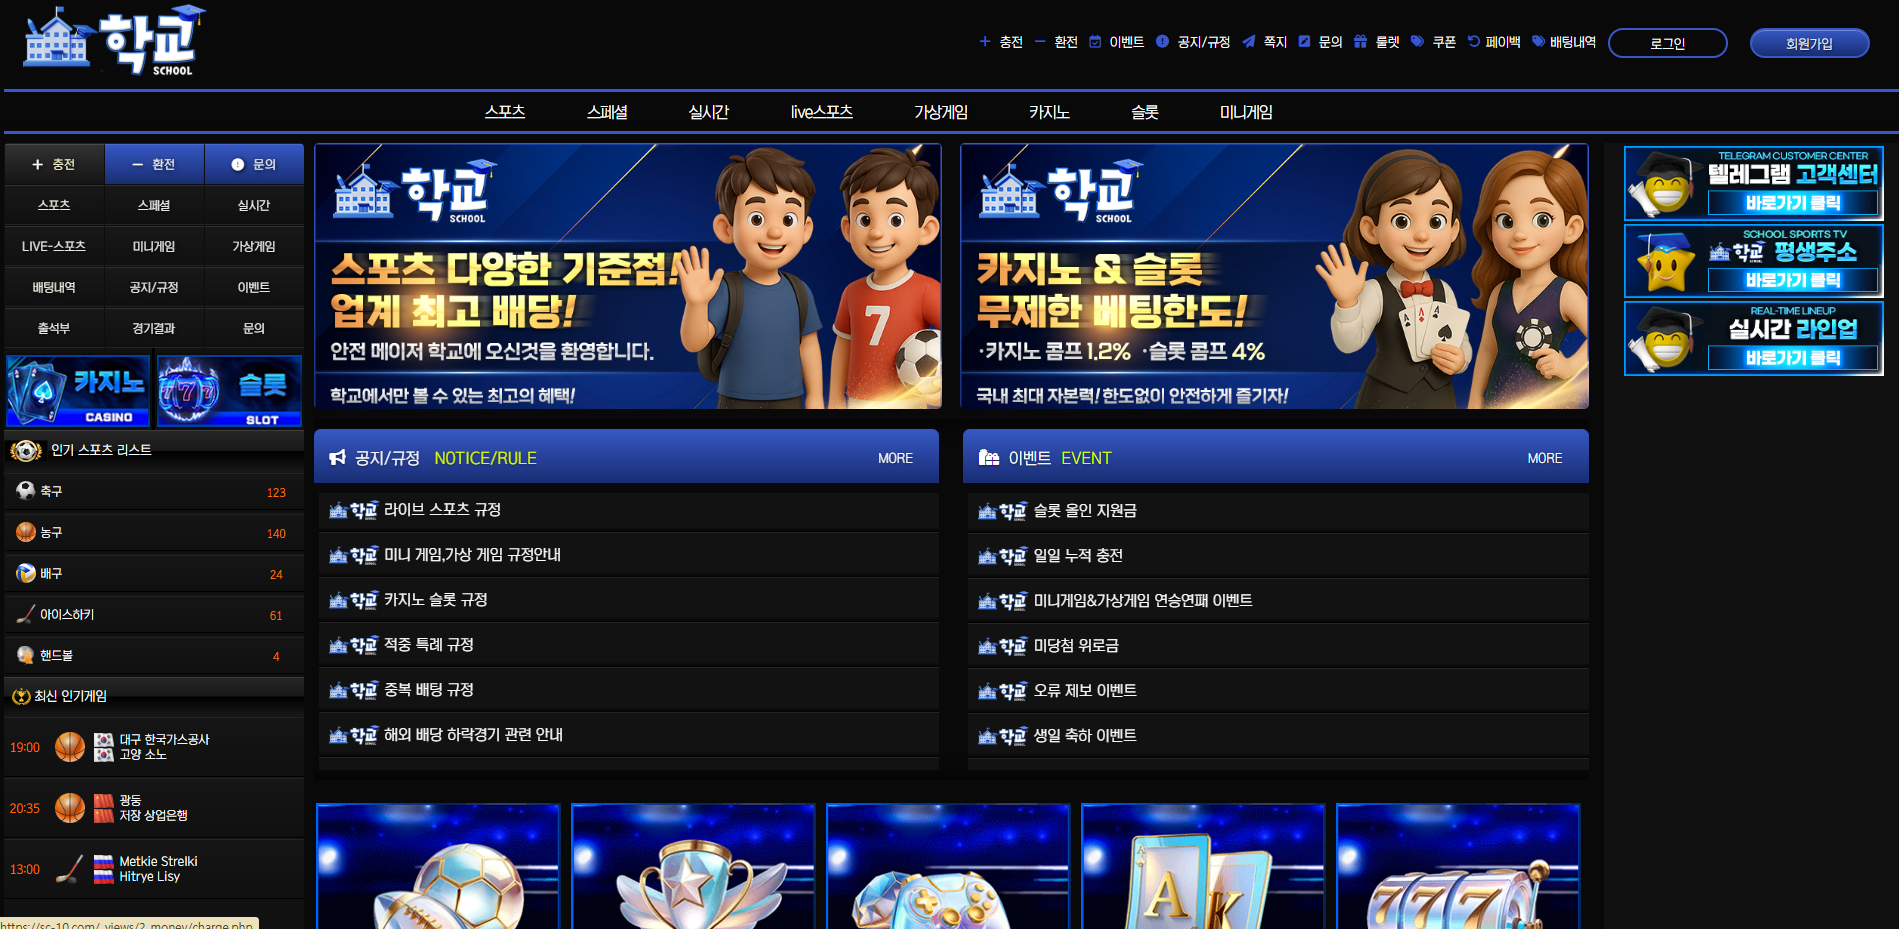Switch to the 스포츠 main menu tab
Screen dimensions: 1899x929
(x=505, y=112)
